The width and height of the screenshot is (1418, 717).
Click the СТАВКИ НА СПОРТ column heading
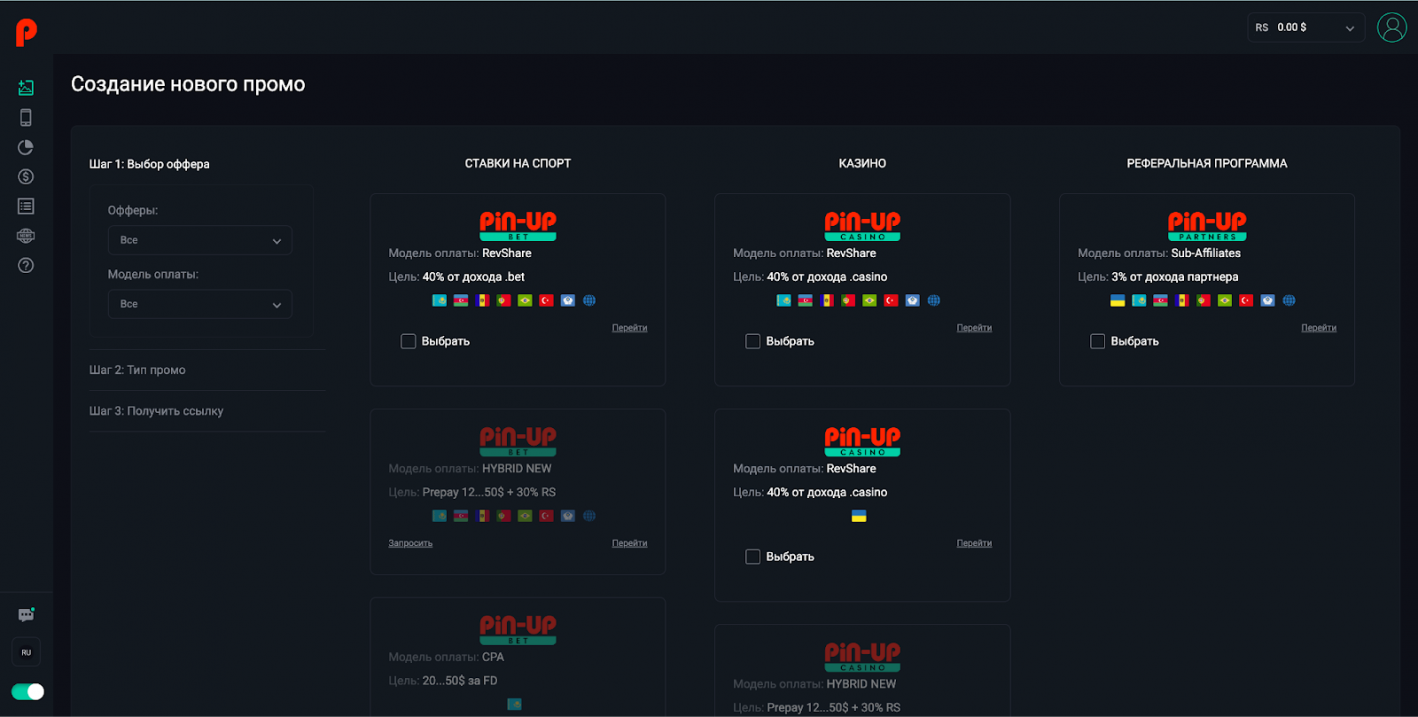pyautogui.click(x=518, y=163)
